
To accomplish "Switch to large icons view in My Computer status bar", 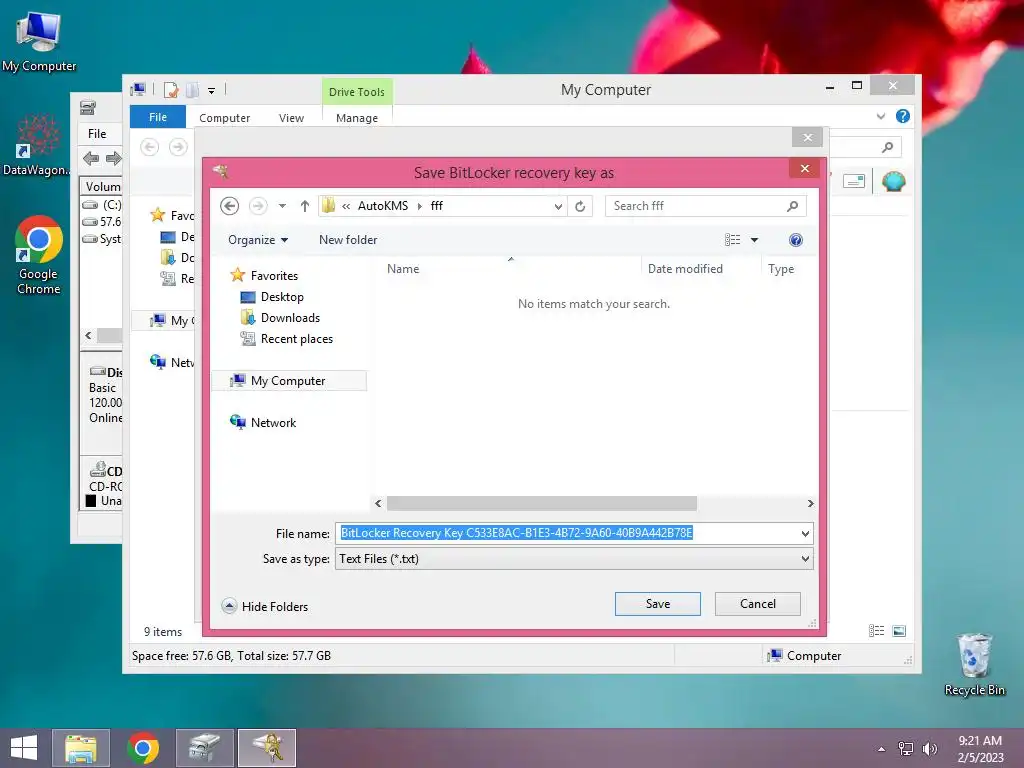I will pyautogui.click(x=899, y=631).
